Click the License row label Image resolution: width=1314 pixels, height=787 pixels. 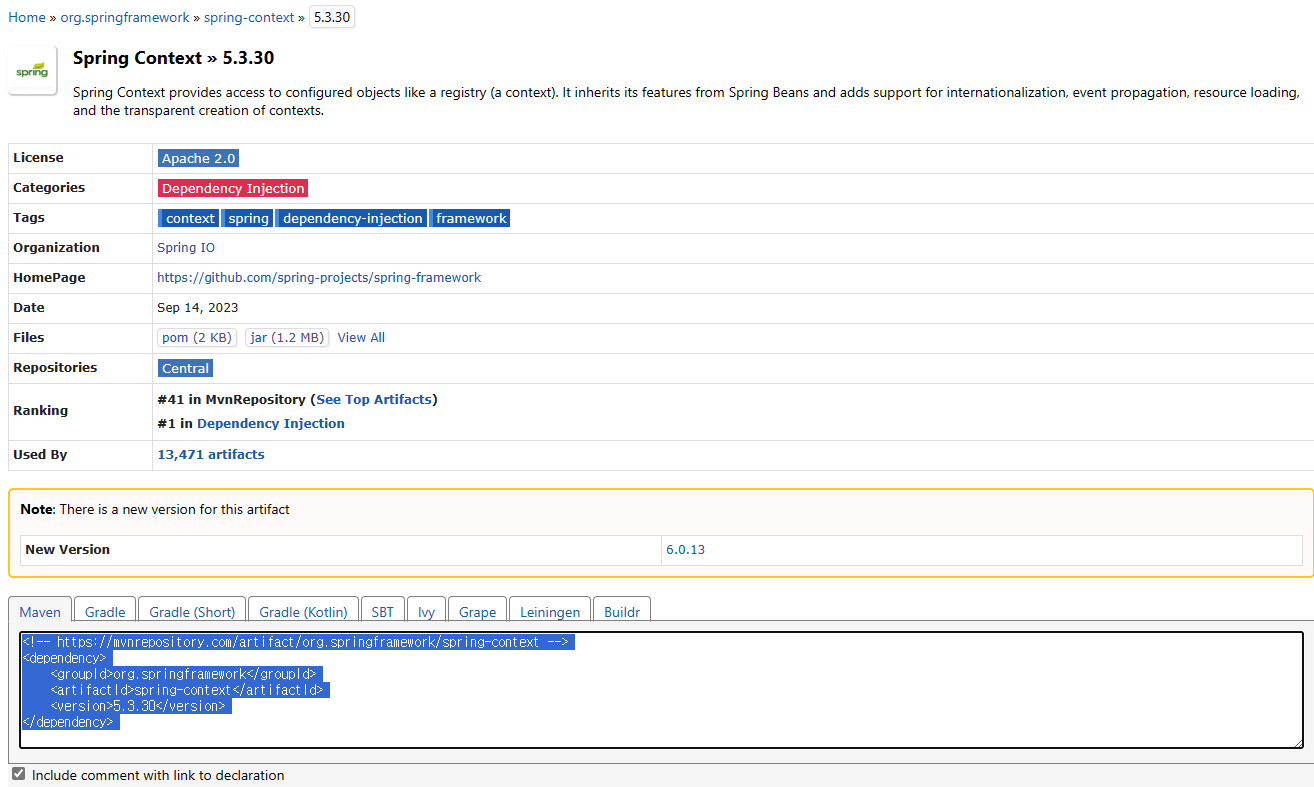[x=38, y=157]
